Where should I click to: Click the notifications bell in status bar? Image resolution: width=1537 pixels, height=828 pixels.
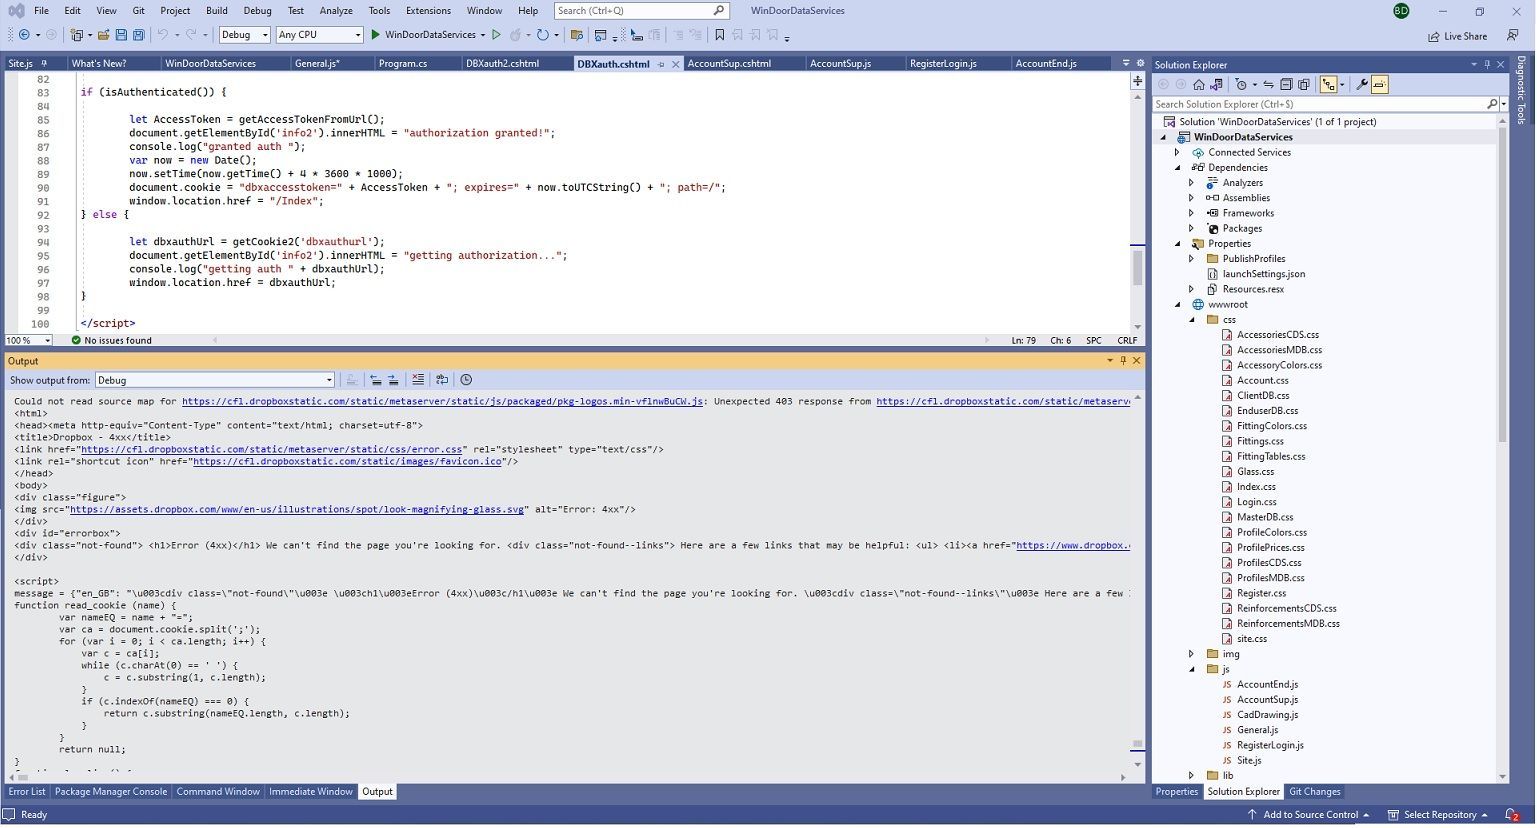coord(1512,816)
